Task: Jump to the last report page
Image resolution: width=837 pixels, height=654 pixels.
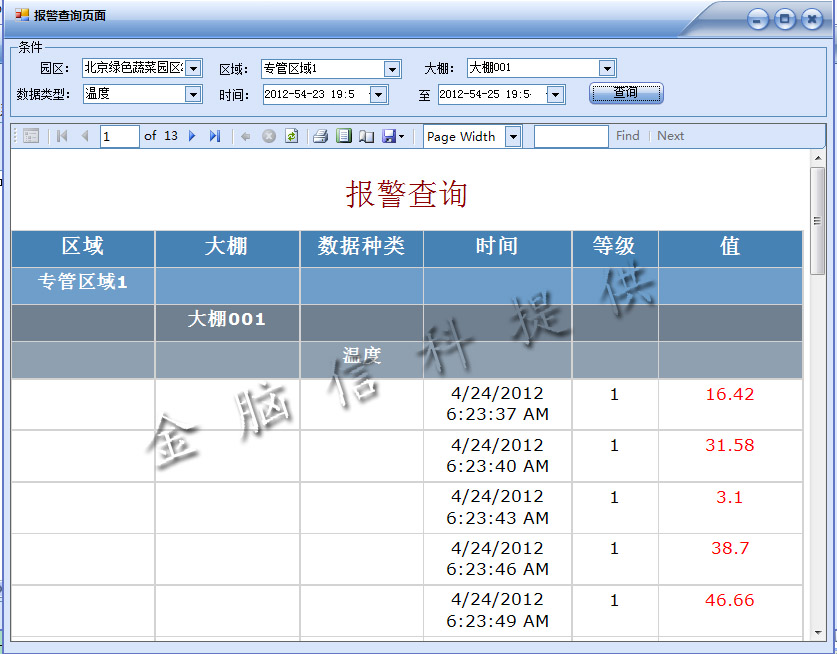Action: coord(214,136)
